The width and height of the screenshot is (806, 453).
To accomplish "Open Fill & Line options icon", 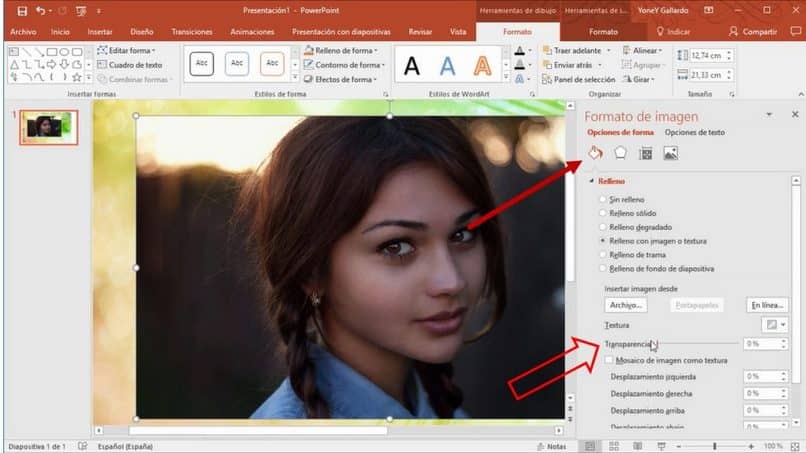I will pyautogui.click(x=595, y=153).
